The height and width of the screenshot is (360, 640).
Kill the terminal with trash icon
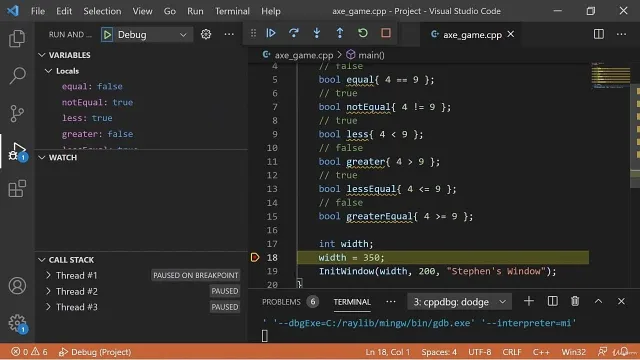pos(575,302)
